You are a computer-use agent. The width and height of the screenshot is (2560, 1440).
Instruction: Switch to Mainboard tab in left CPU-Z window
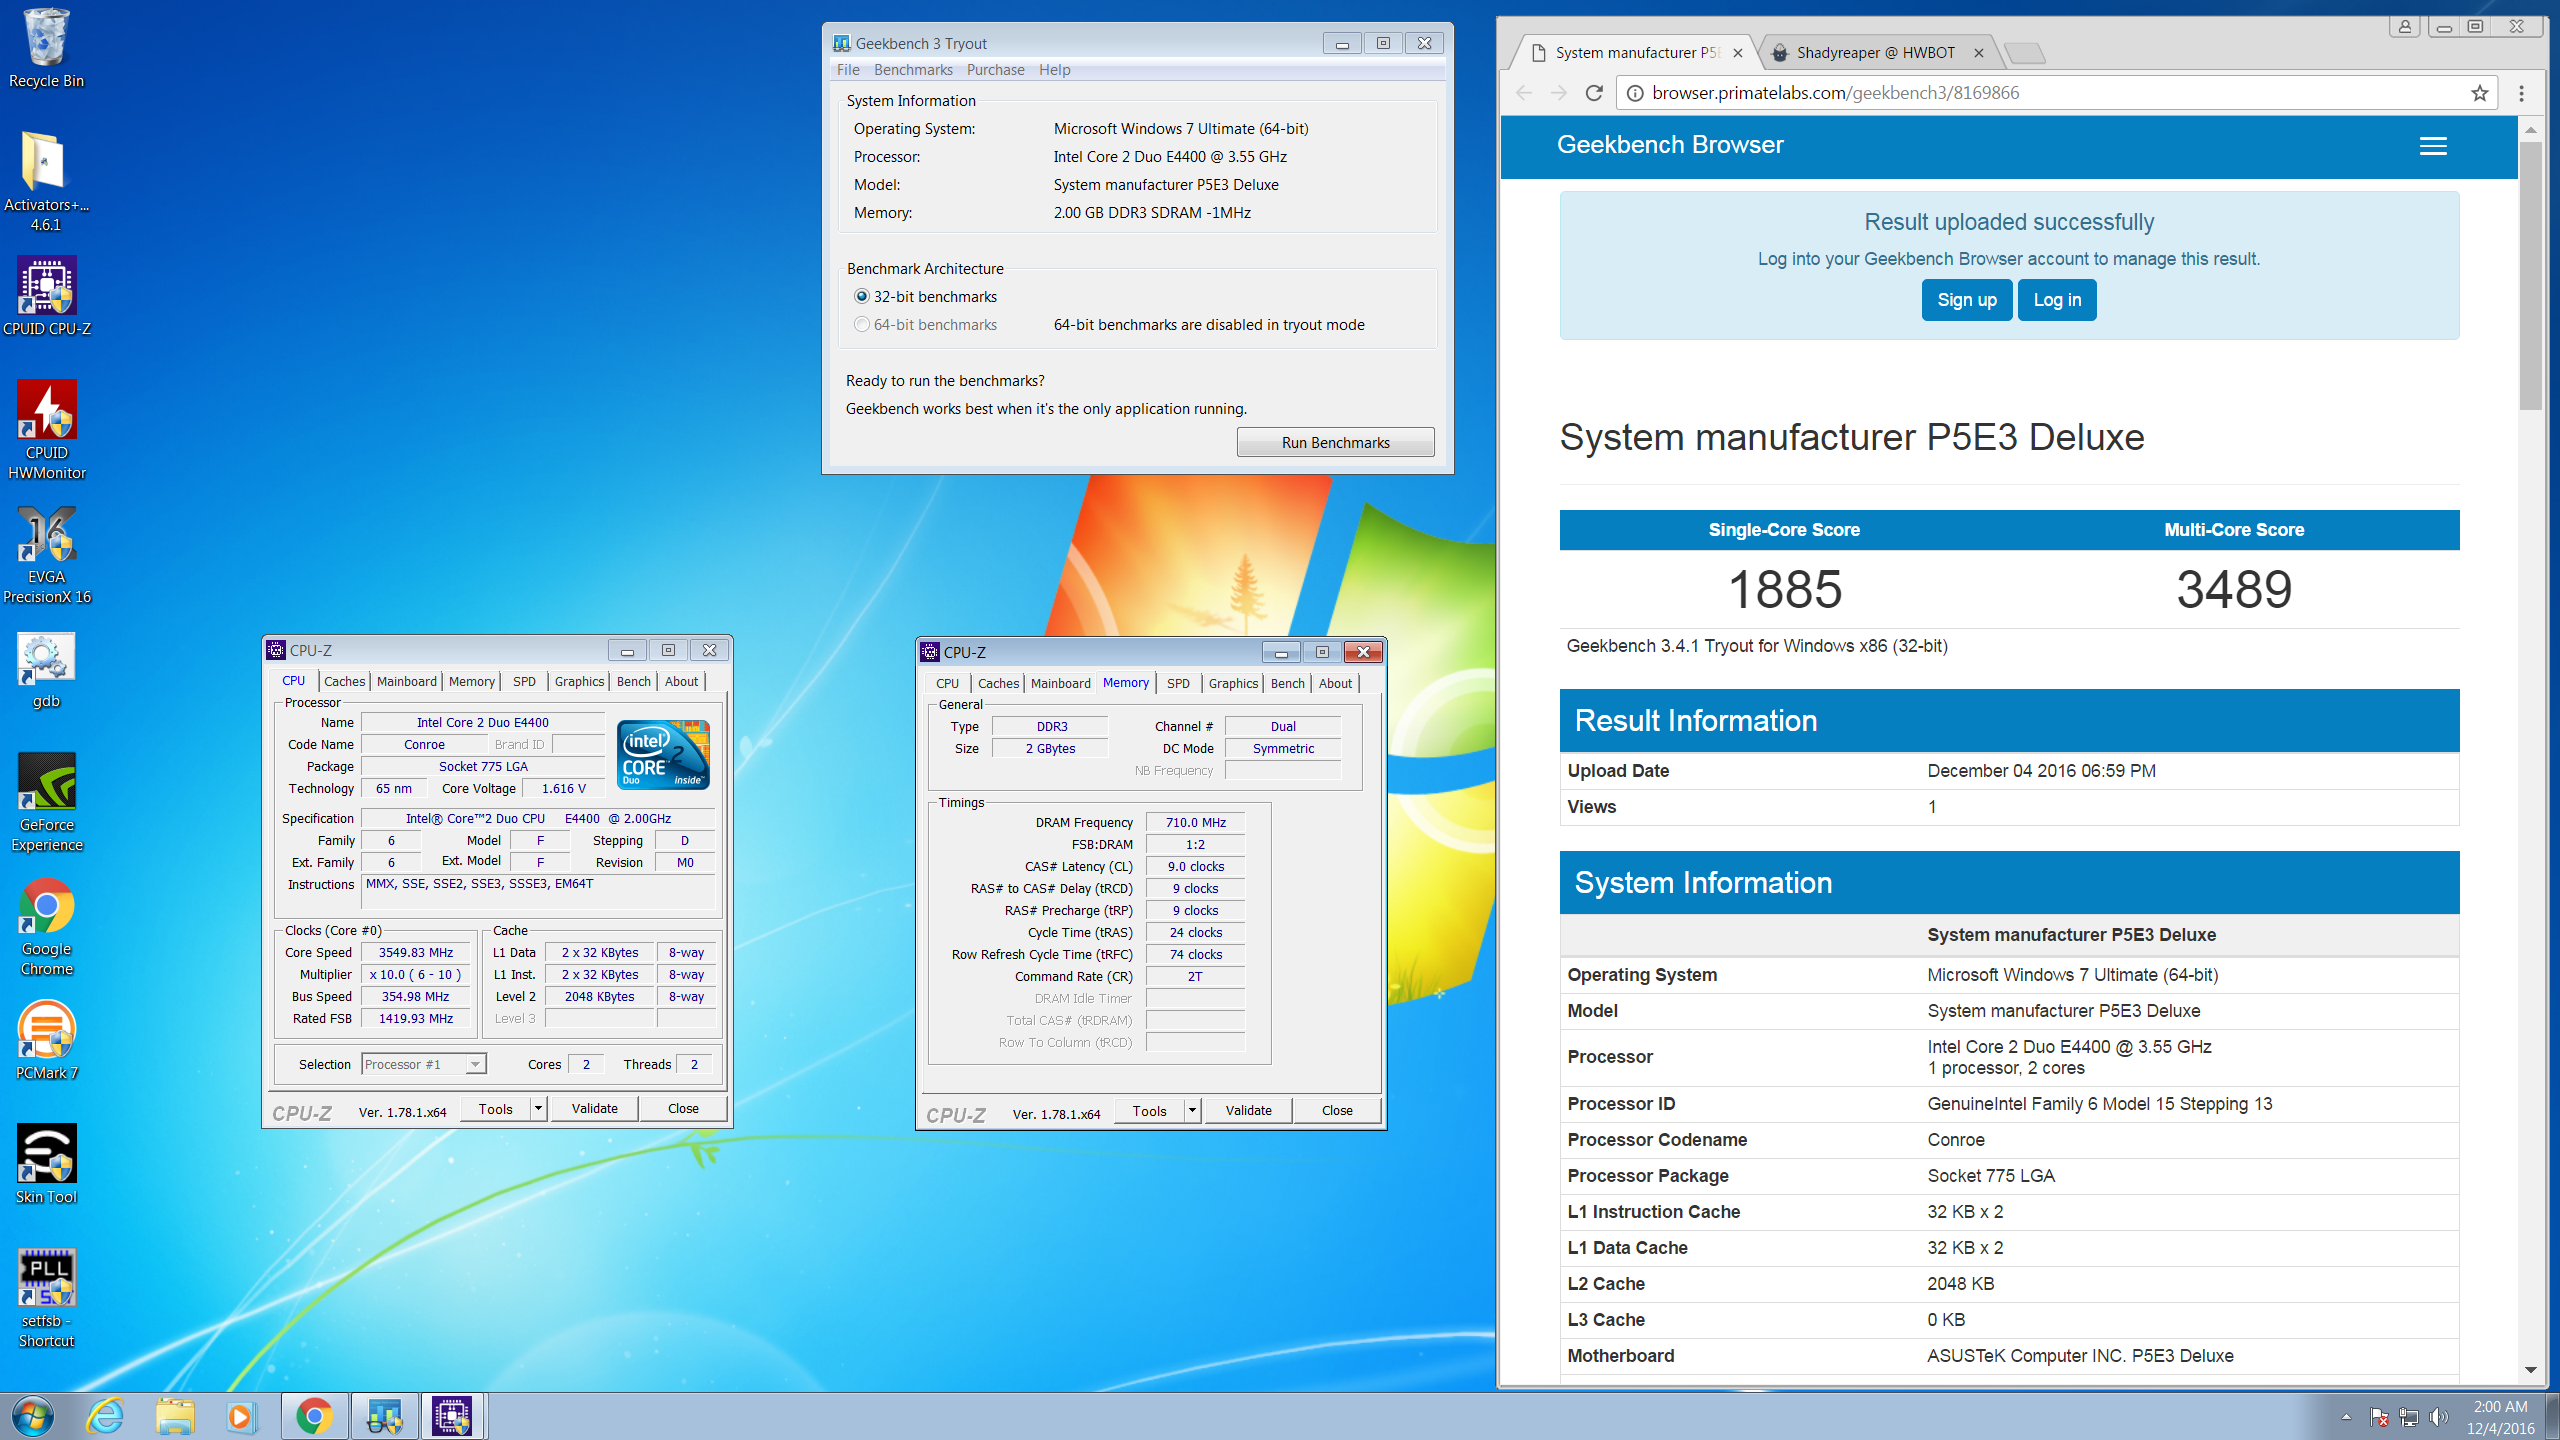pyautogui.click(x=407, y=681)
